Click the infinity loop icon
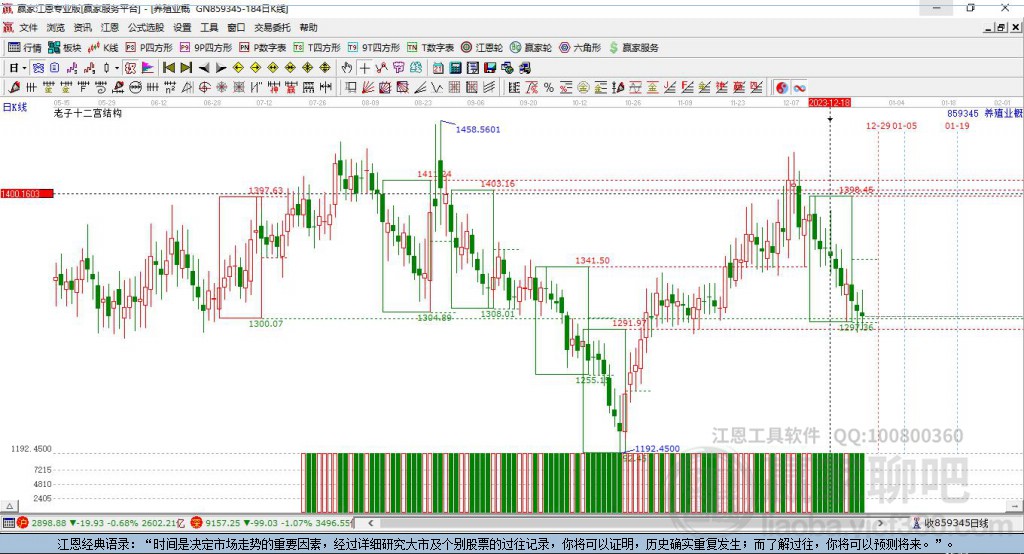Image resolution: width=1024 pixels, height=554 pixels. pyautogui.click(x=799, y=88)
